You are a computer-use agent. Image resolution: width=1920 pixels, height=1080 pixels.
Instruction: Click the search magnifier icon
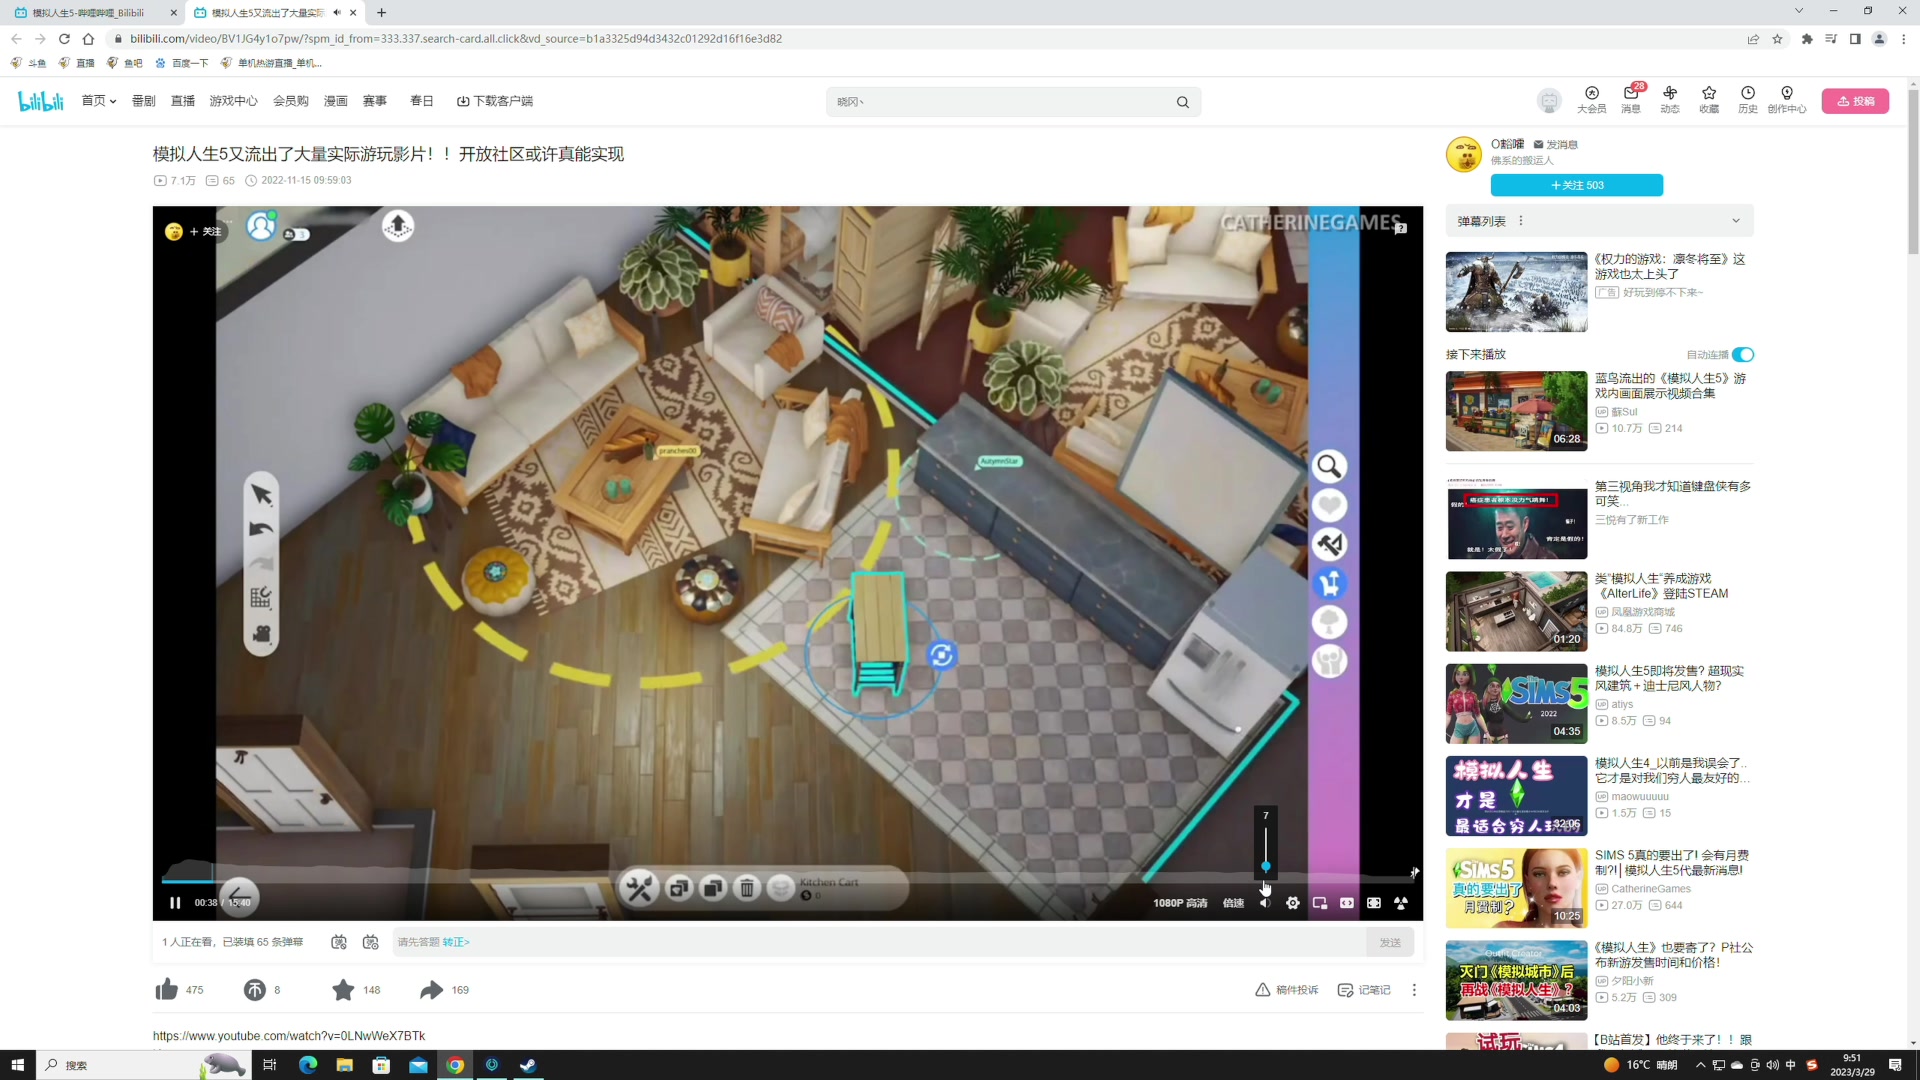coord(1183,102)
